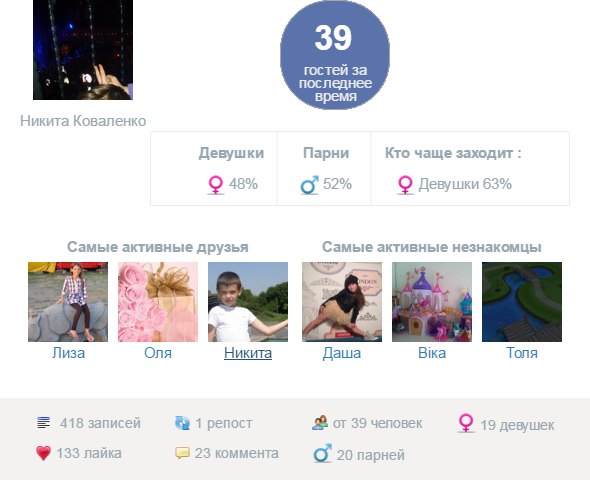The width and height of the screenshot is (590, 480).
Task: Click the posts icon beside 418 записей
Action: pos(44,423)
